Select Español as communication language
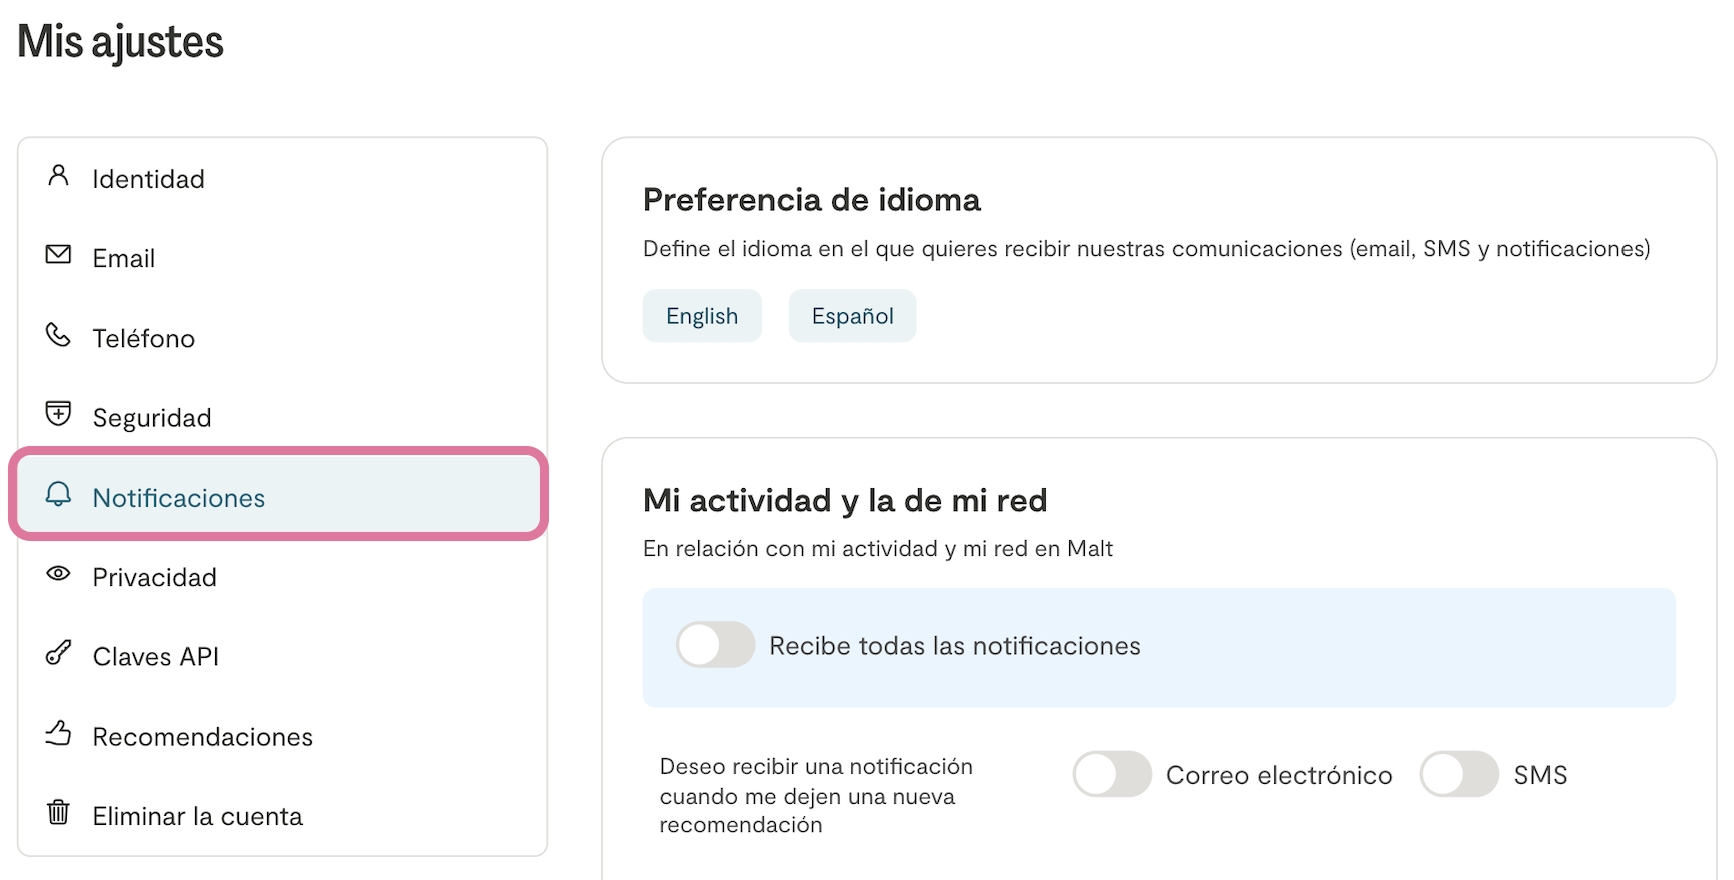1734x880 pixels. tap(852, 316)
